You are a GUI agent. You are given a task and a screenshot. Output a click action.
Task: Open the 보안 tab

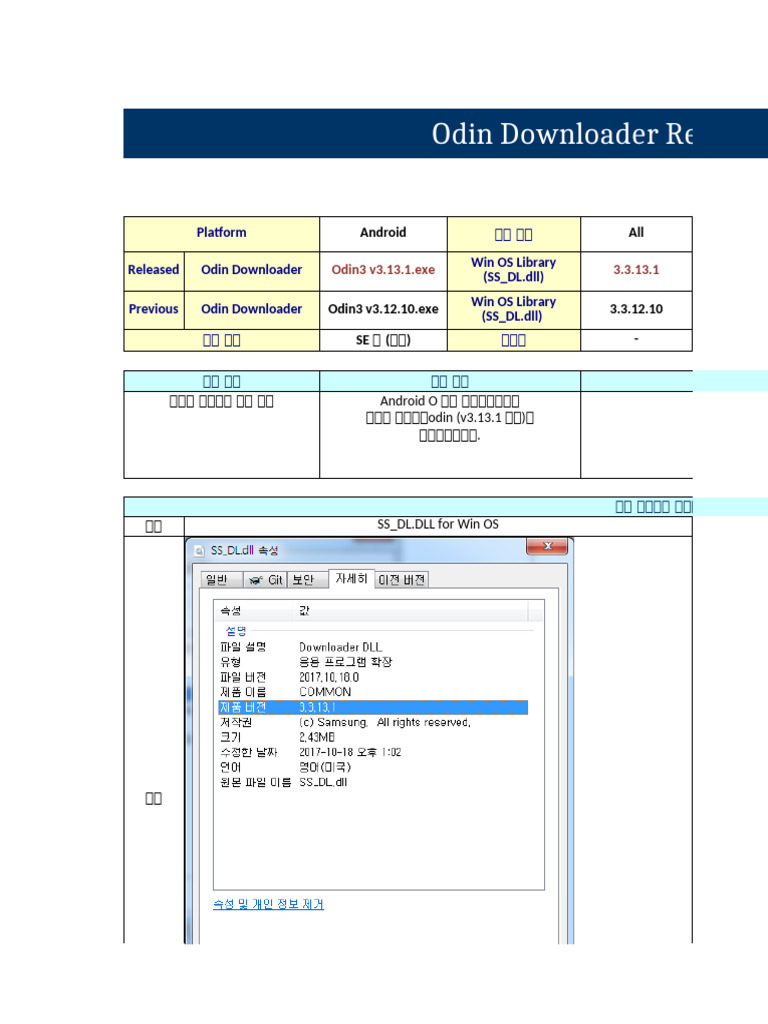pos(306,580)
